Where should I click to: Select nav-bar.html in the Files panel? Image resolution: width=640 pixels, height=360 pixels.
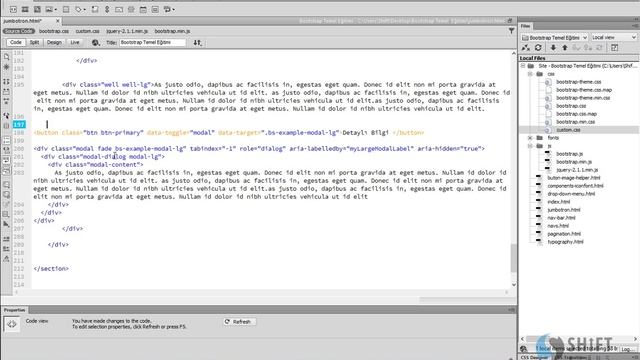(x=561, y=218)
